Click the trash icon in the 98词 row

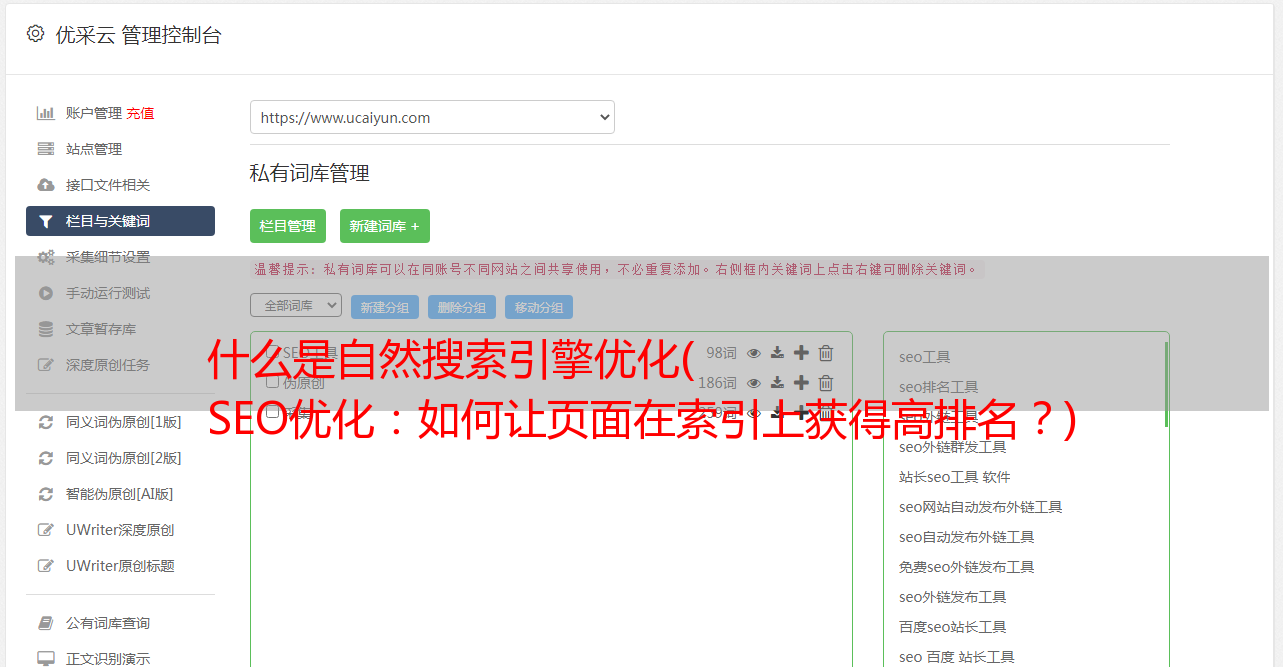[826, 353]
